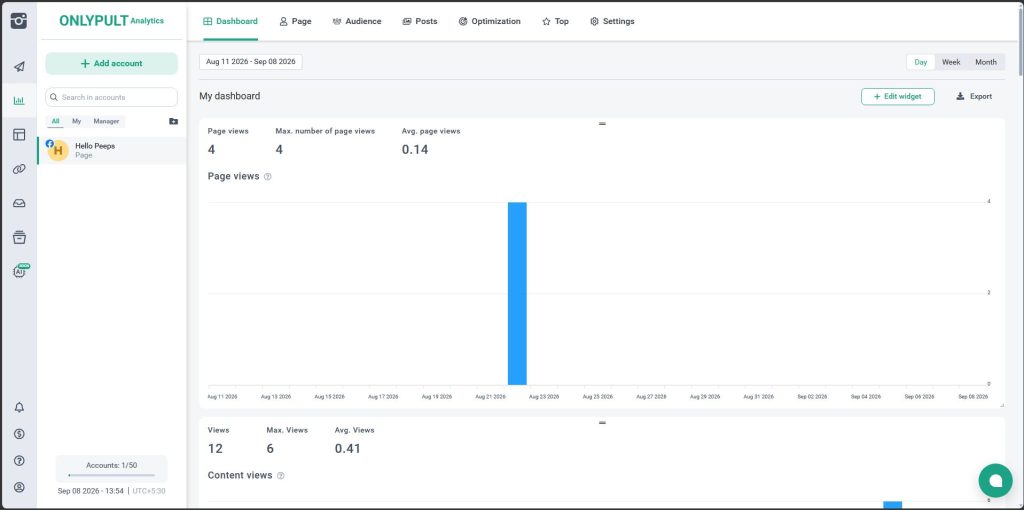The image size is (1024, 510).
Task: Filter accounts by All
Action: coord(56,121)
